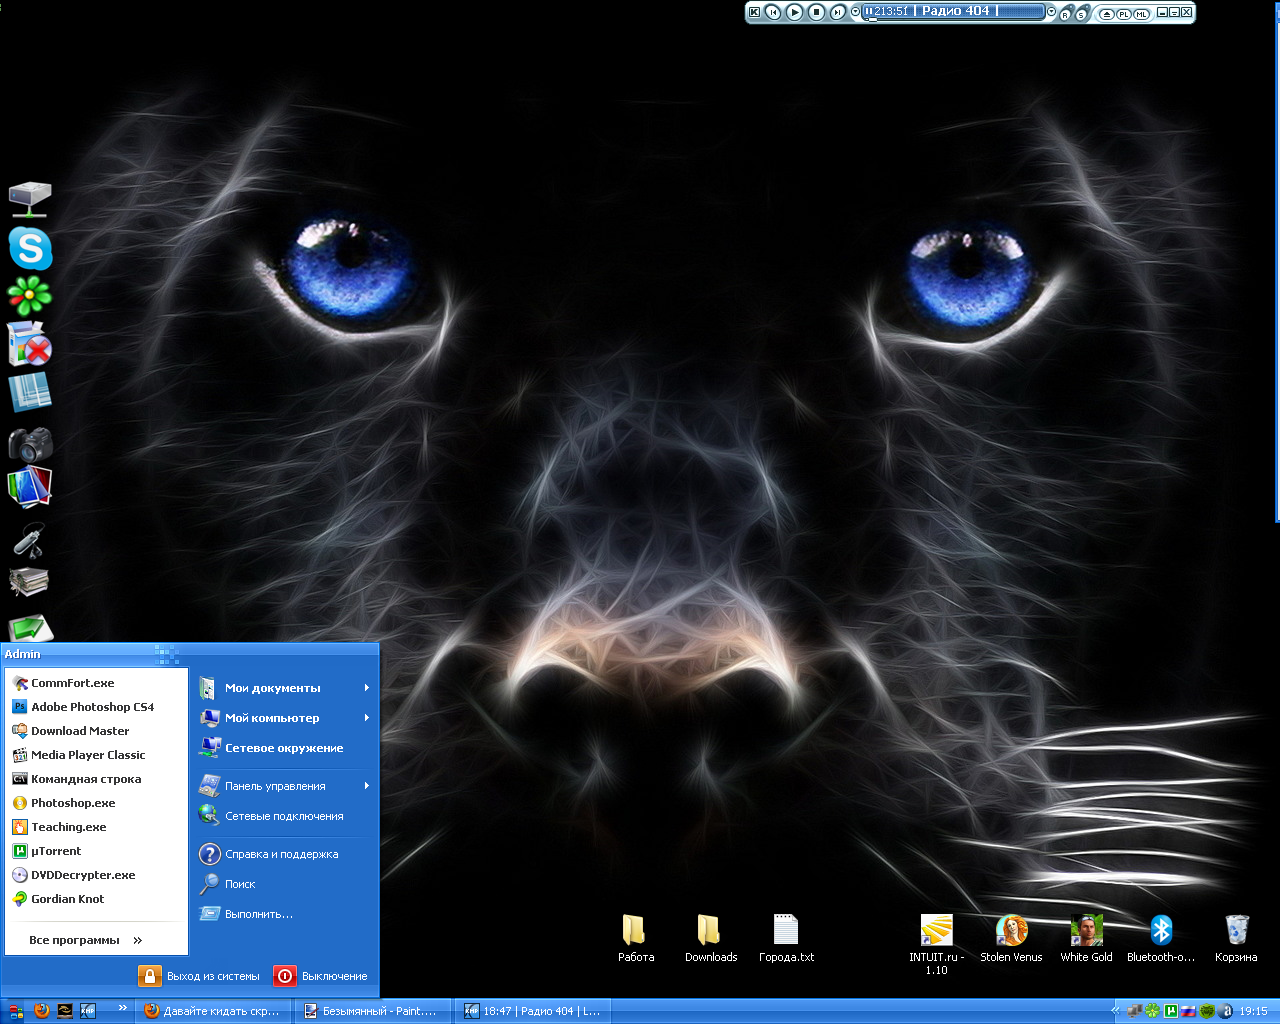Click the eject/open file button in the player
Screen dimensions: 1280x1024
click(1107, 14)
